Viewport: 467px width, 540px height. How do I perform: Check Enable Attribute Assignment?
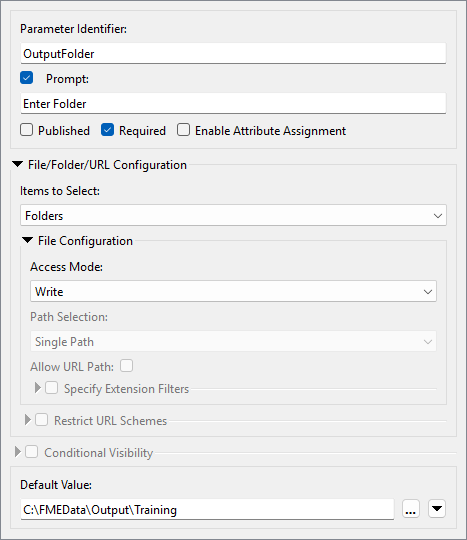coord(183,130)
